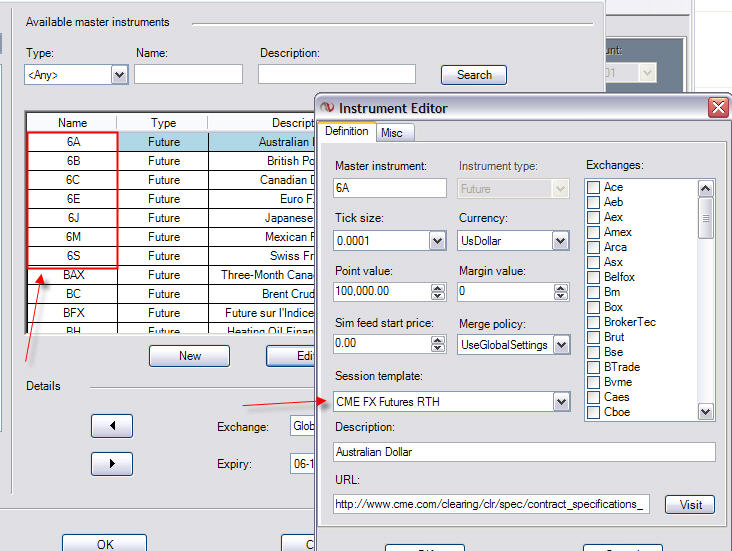732x551 pixels.
Task: Toggle the Arca exchange checkbox
Action: pyautogui.click(x=593, y=247)
